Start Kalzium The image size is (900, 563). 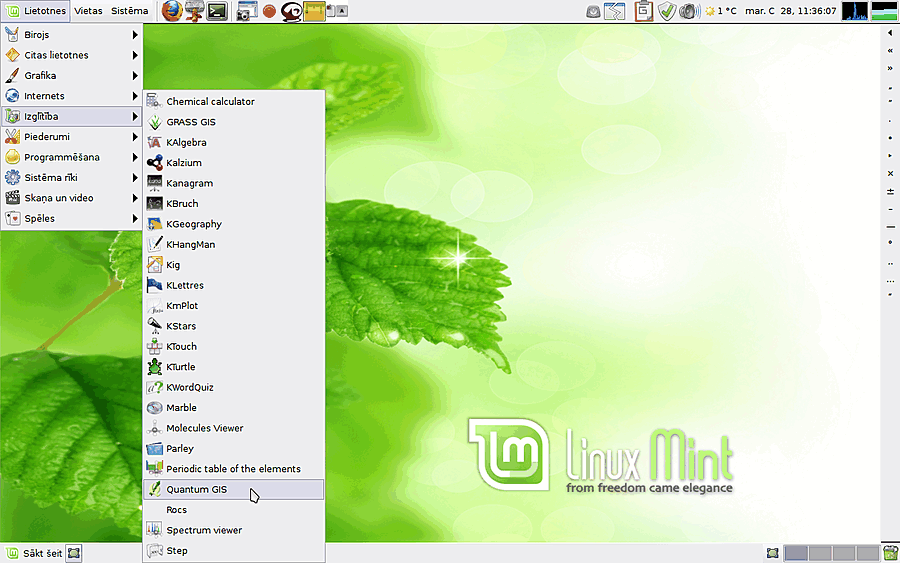pyautogui.click(x=234, y=163)
